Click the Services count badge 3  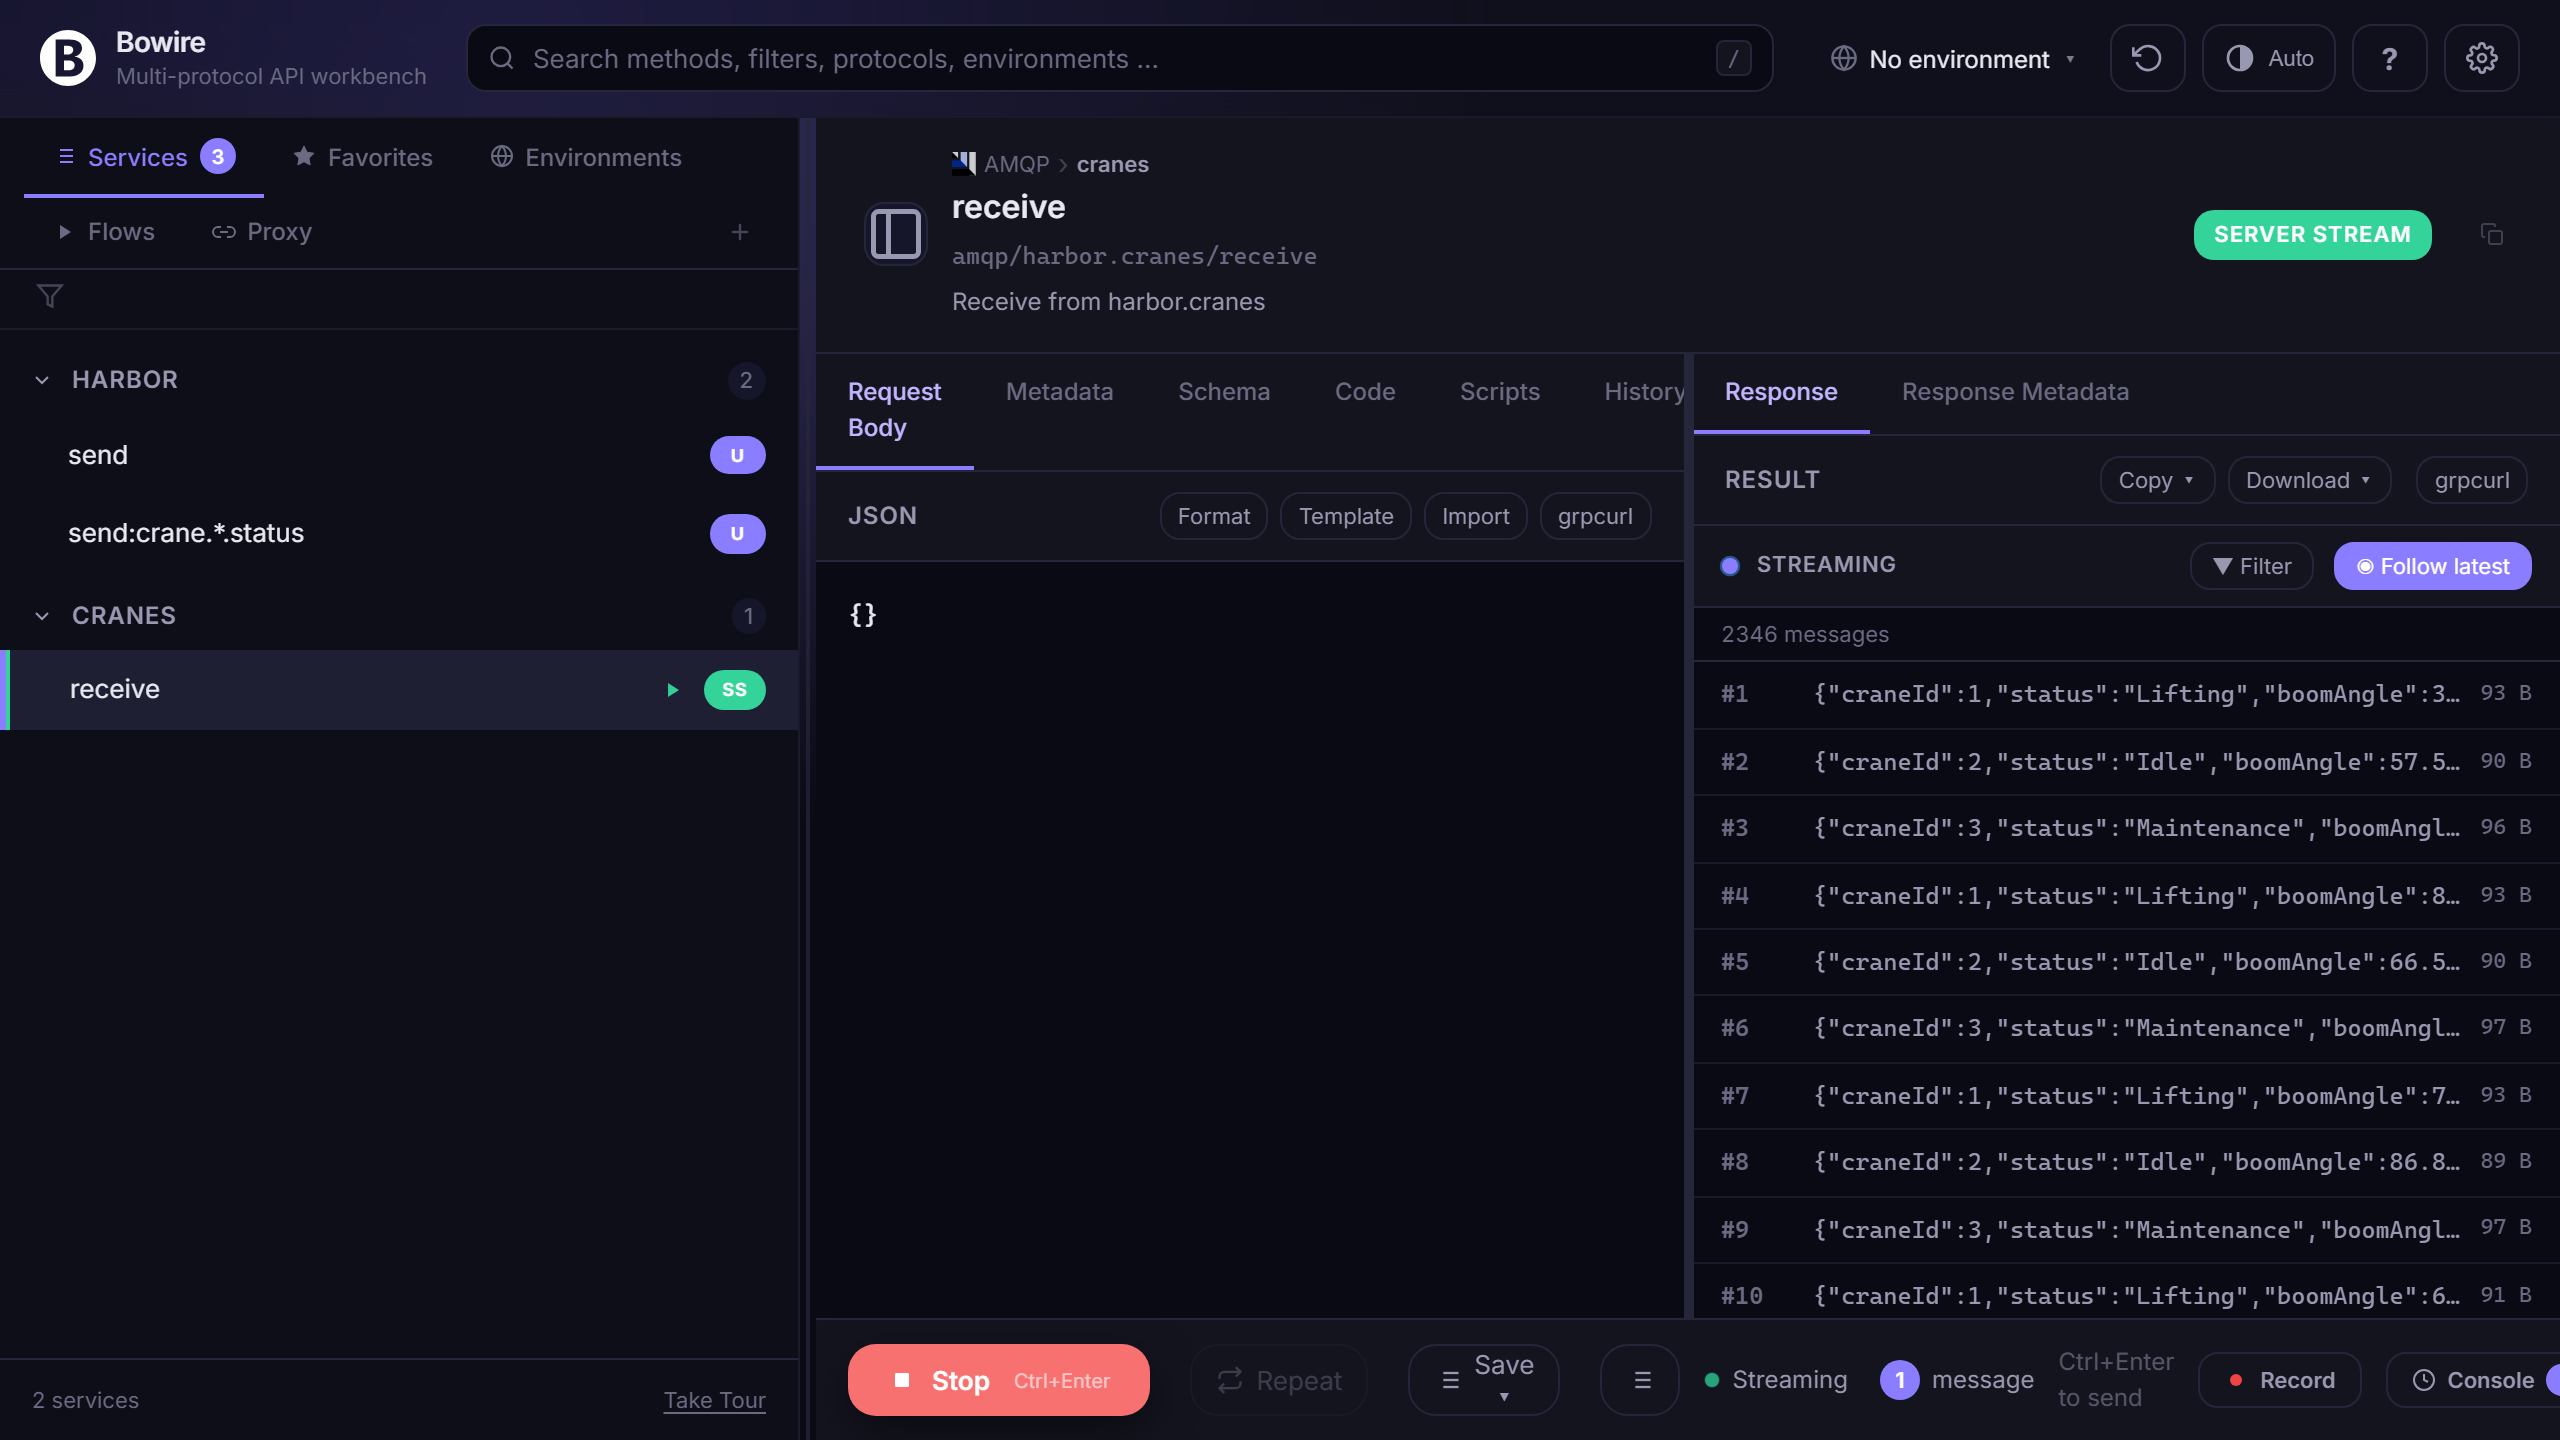click(218, 157)
